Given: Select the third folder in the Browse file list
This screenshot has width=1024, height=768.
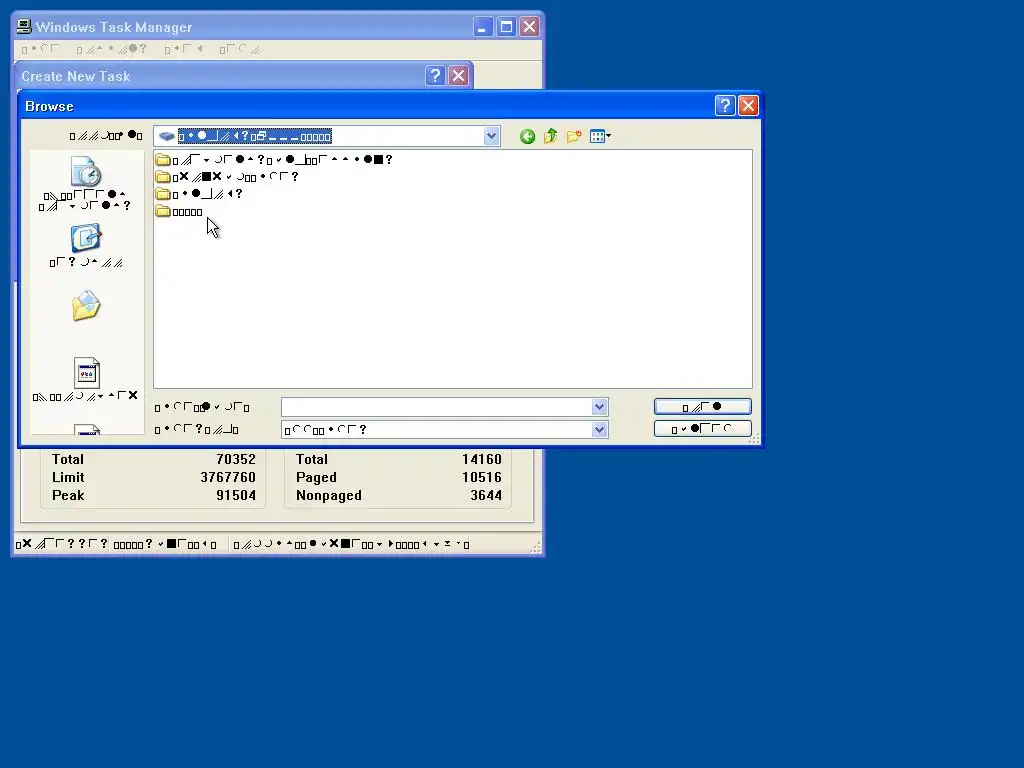Looking at the screenshot, I should [199, 194].
